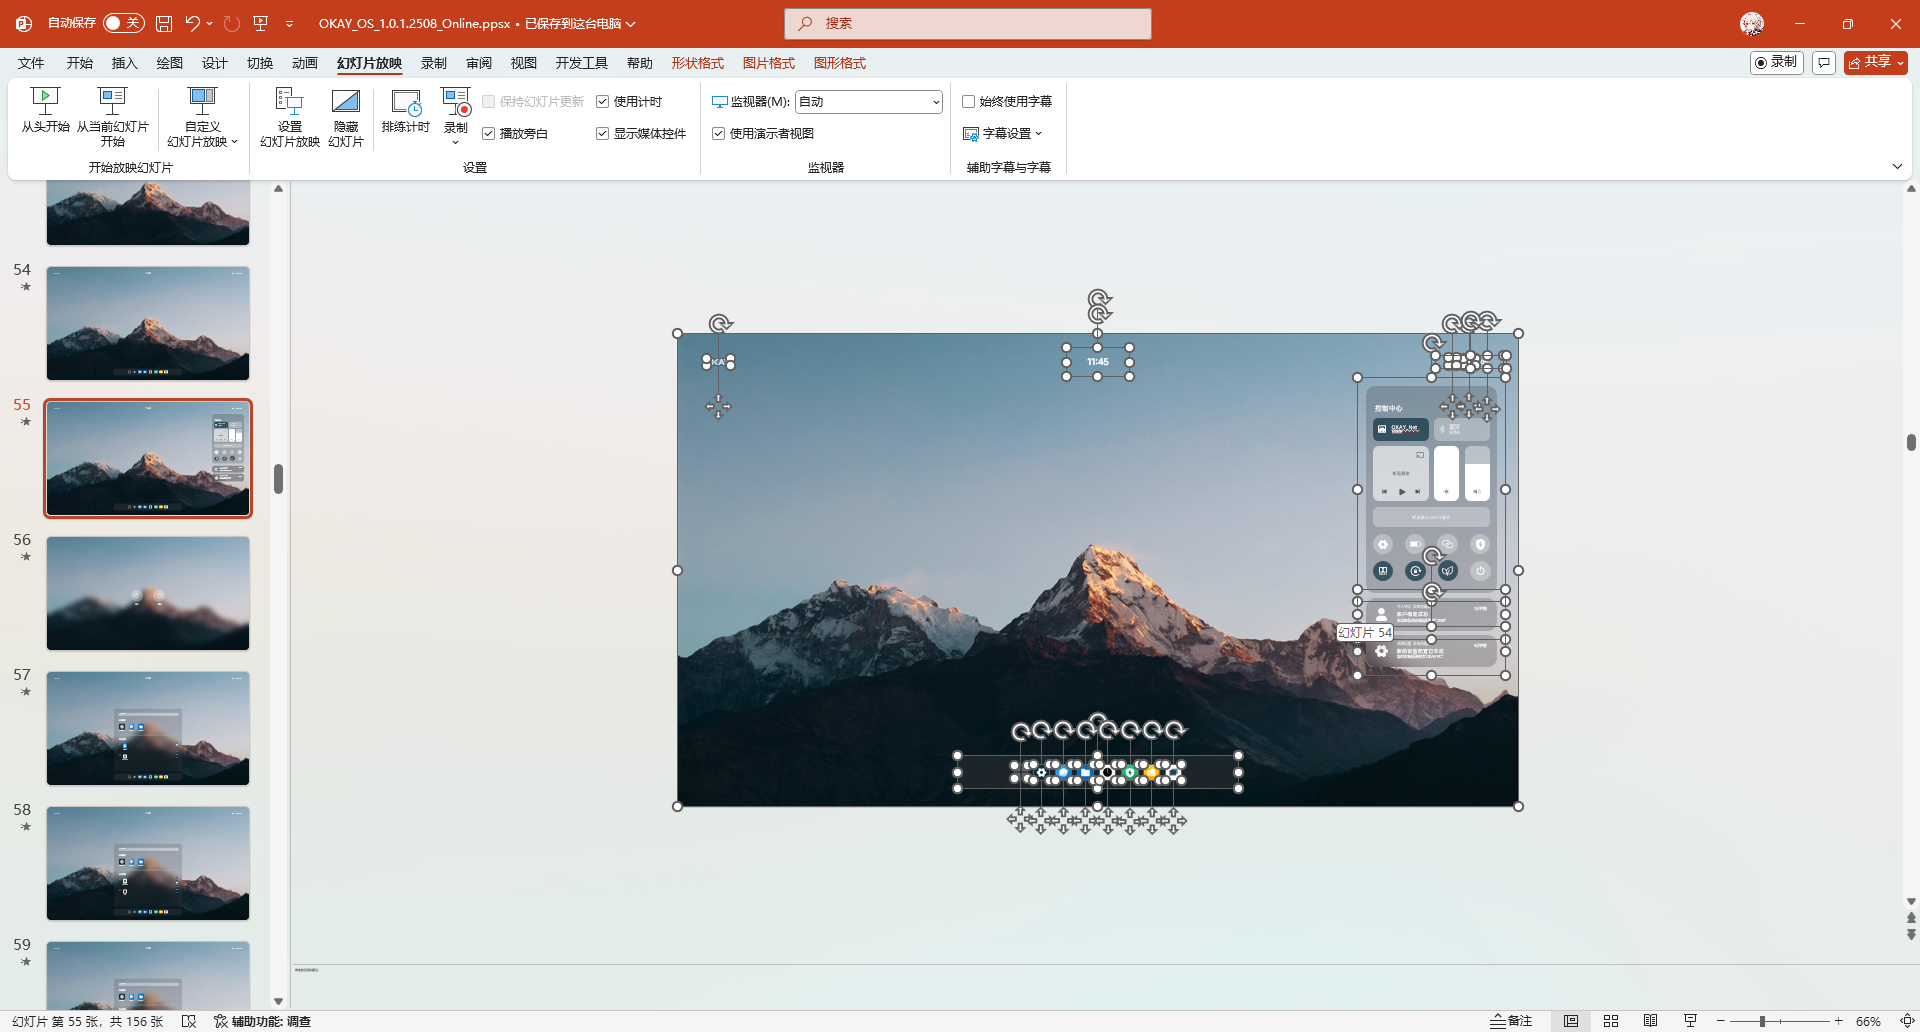
Task: Click the Share button
Action: coord(1875,62)
